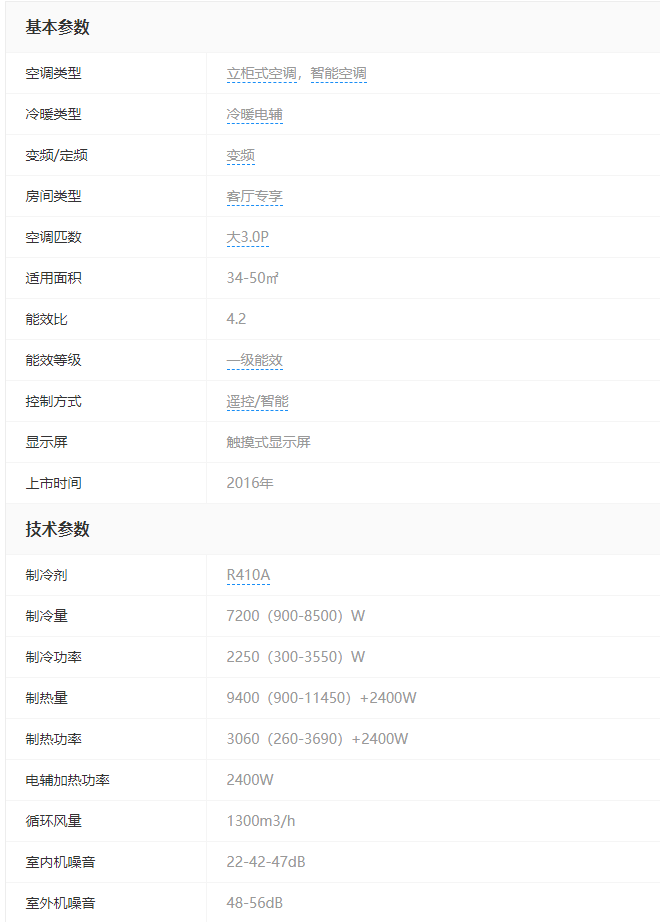This screenshot has width=660, height=922.
Task: Click the 7200（900-8500）W cooling capacity value
Action: pyautogui.click(x=295, y=616)
